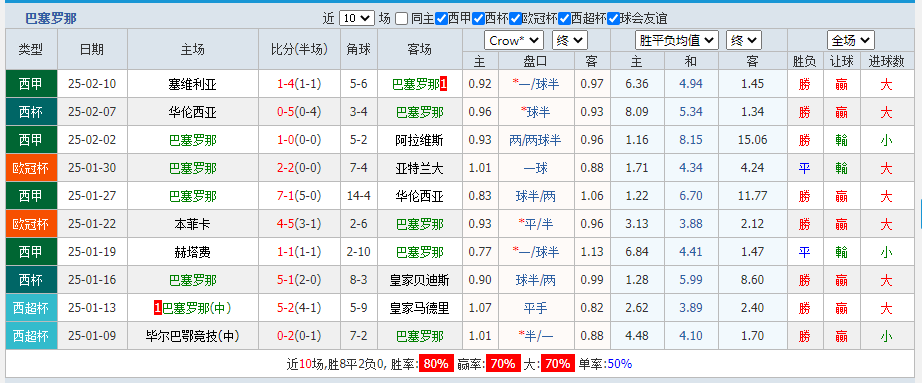
Task: Uncheck the 西超杯 filter checkbox
Action: (564, 19)
